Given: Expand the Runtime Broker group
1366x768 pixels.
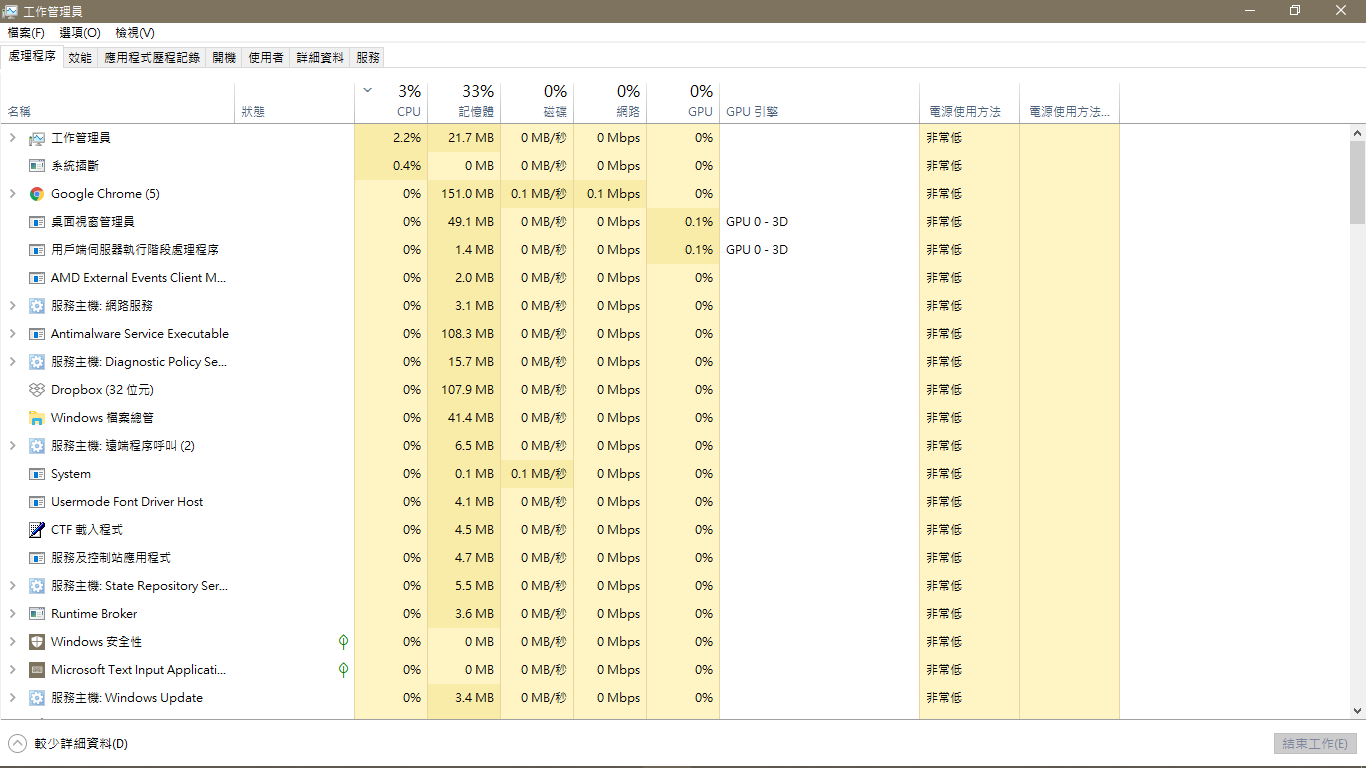Looking at the screenshot, I should tap(12, 614).
